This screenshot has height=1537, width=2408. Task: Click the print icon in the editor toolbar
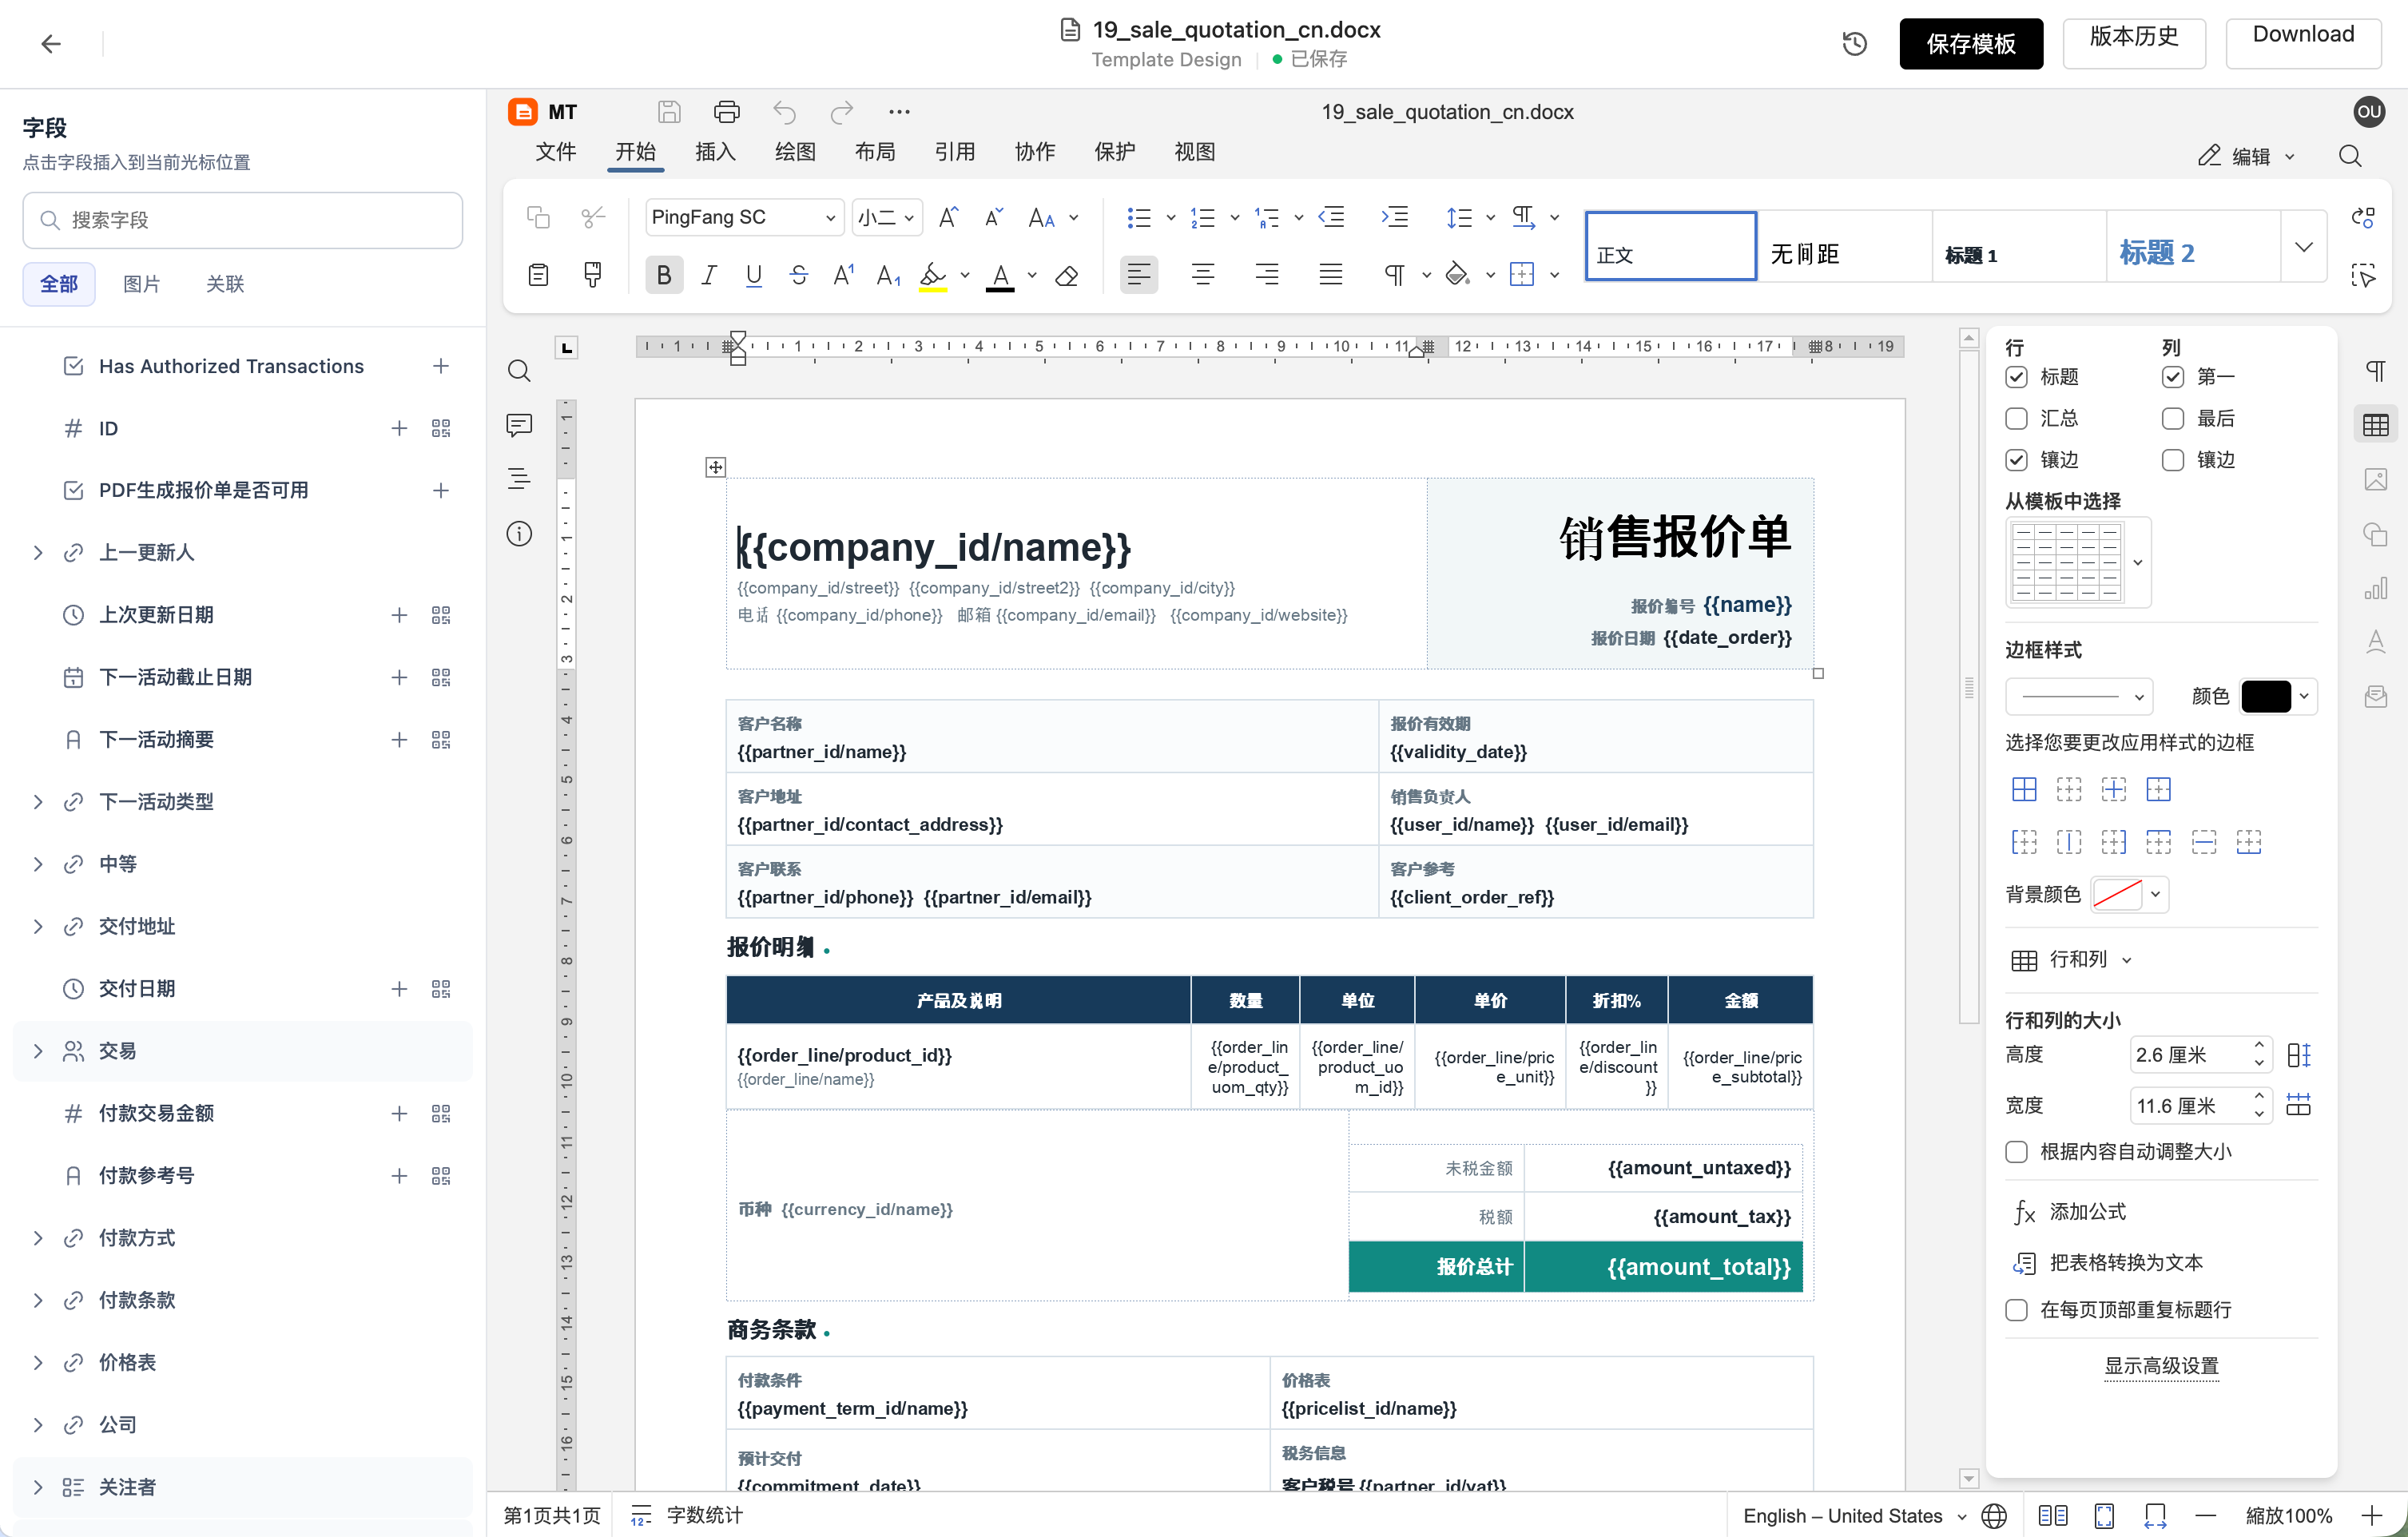coord(727,111)
